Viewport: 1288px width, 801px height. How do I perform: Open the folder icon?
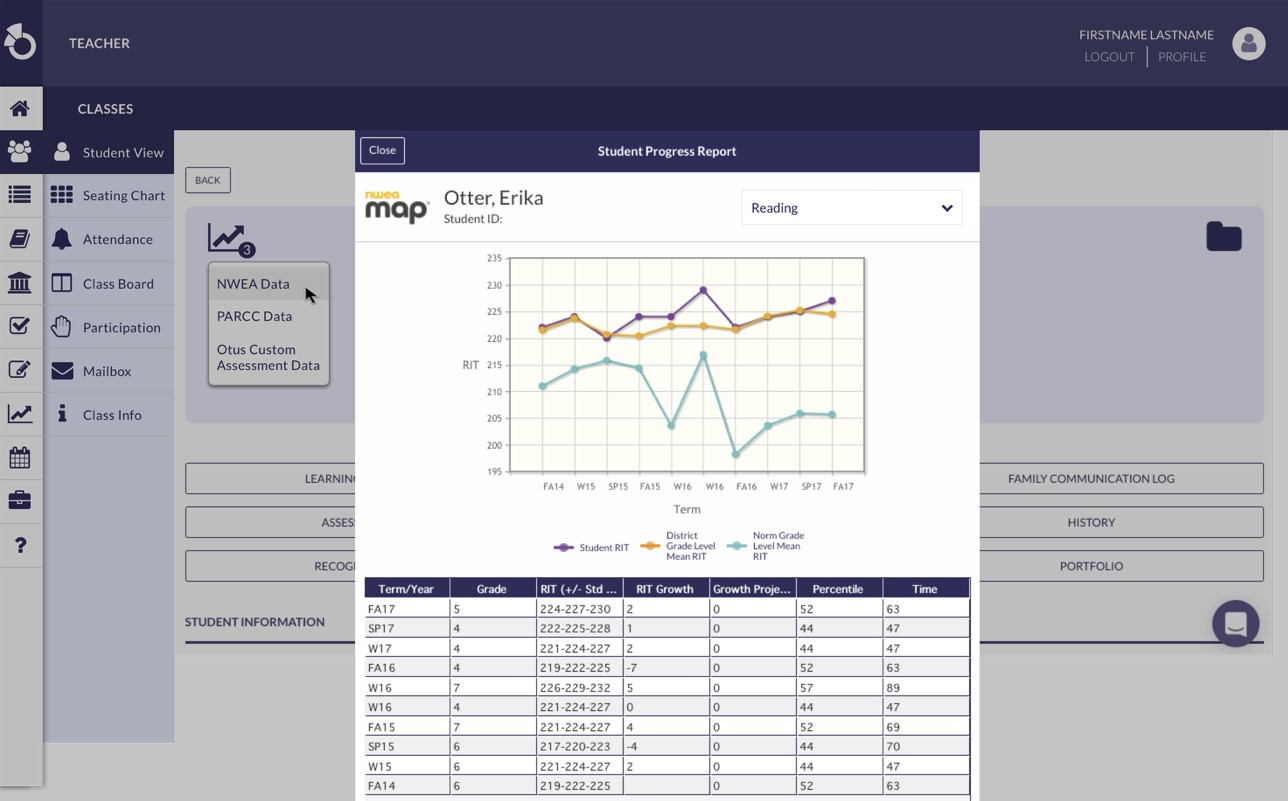click(1224, 237)
